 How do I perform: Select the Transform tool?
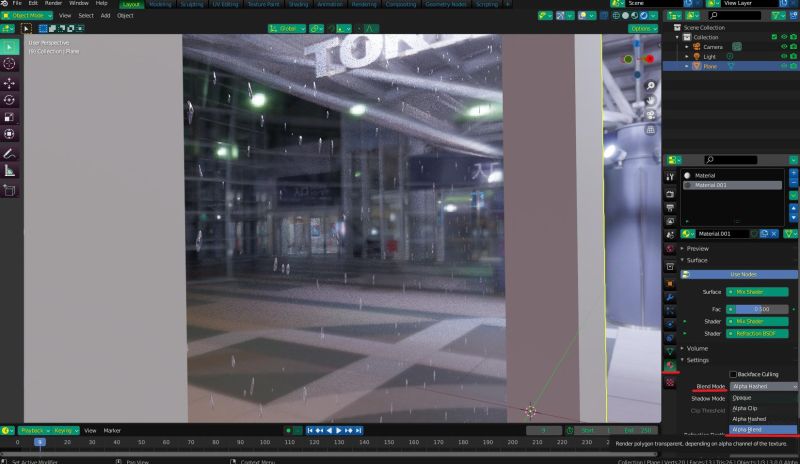point(9,134)
